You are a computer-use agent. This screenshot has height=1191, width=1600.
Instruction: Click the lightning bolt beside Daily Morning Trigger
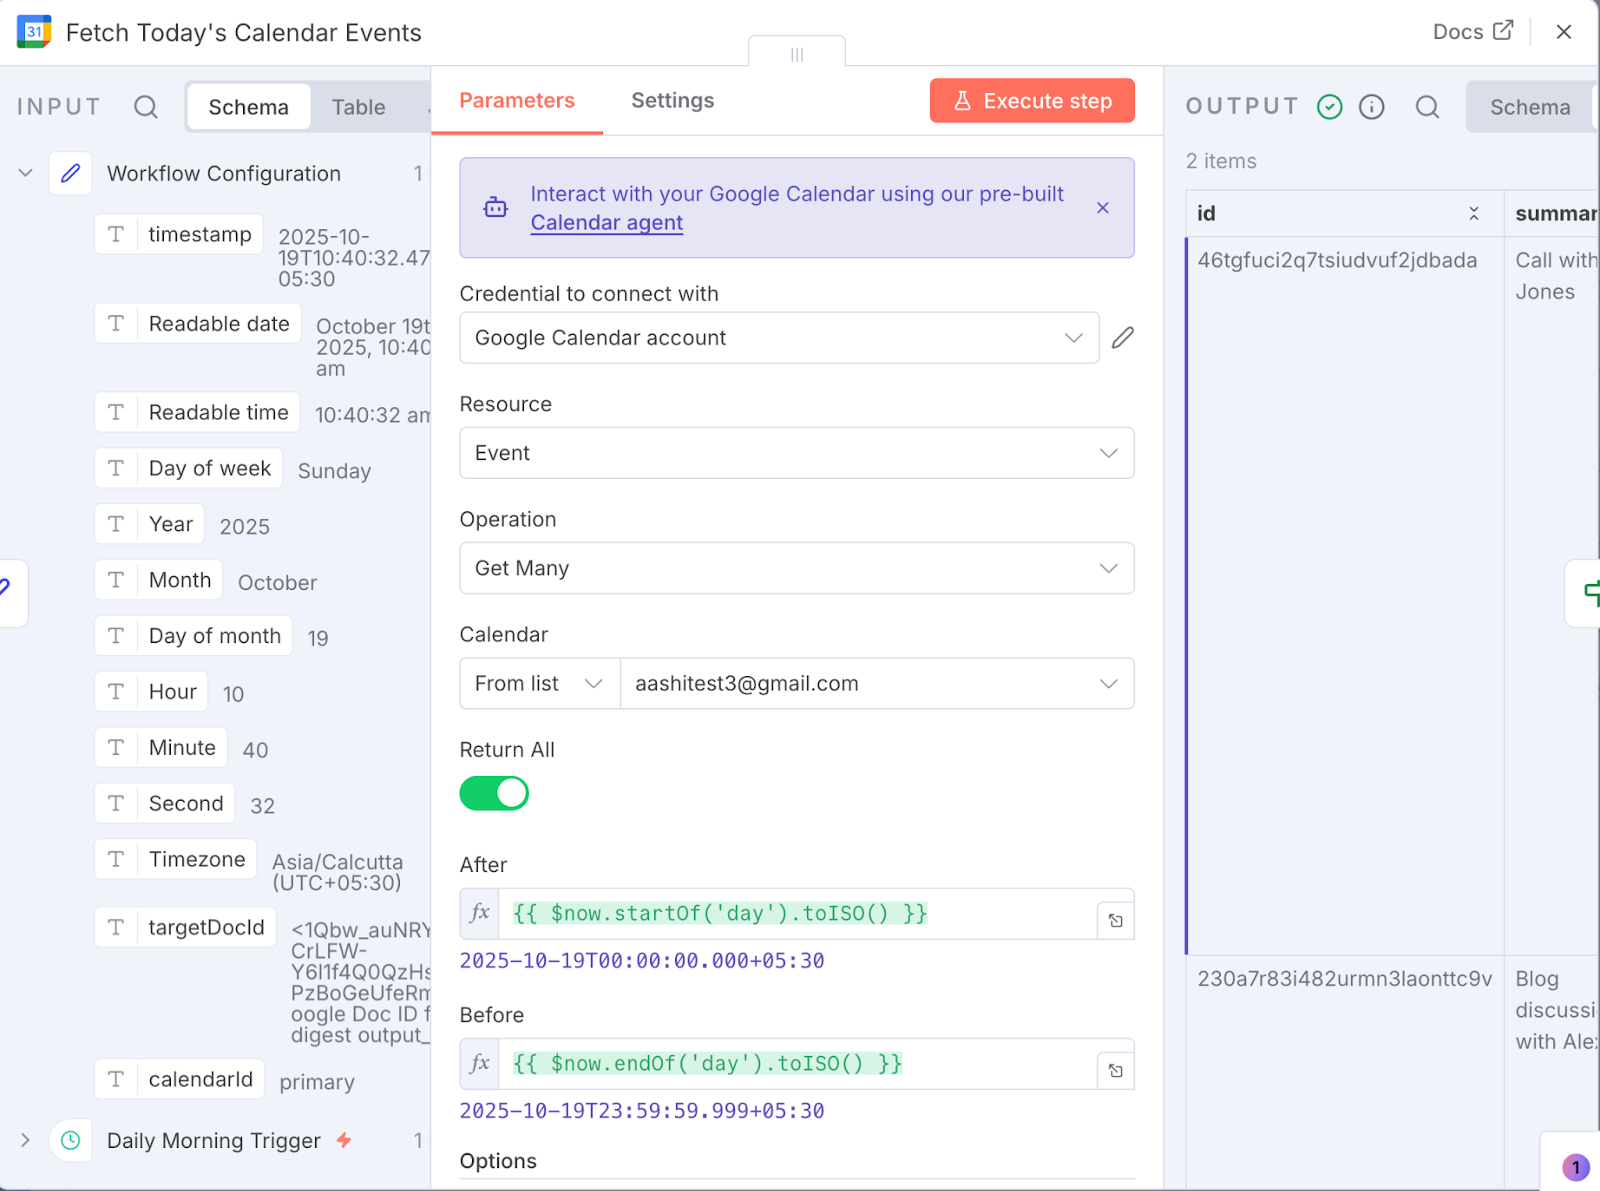click(341, 1140)
